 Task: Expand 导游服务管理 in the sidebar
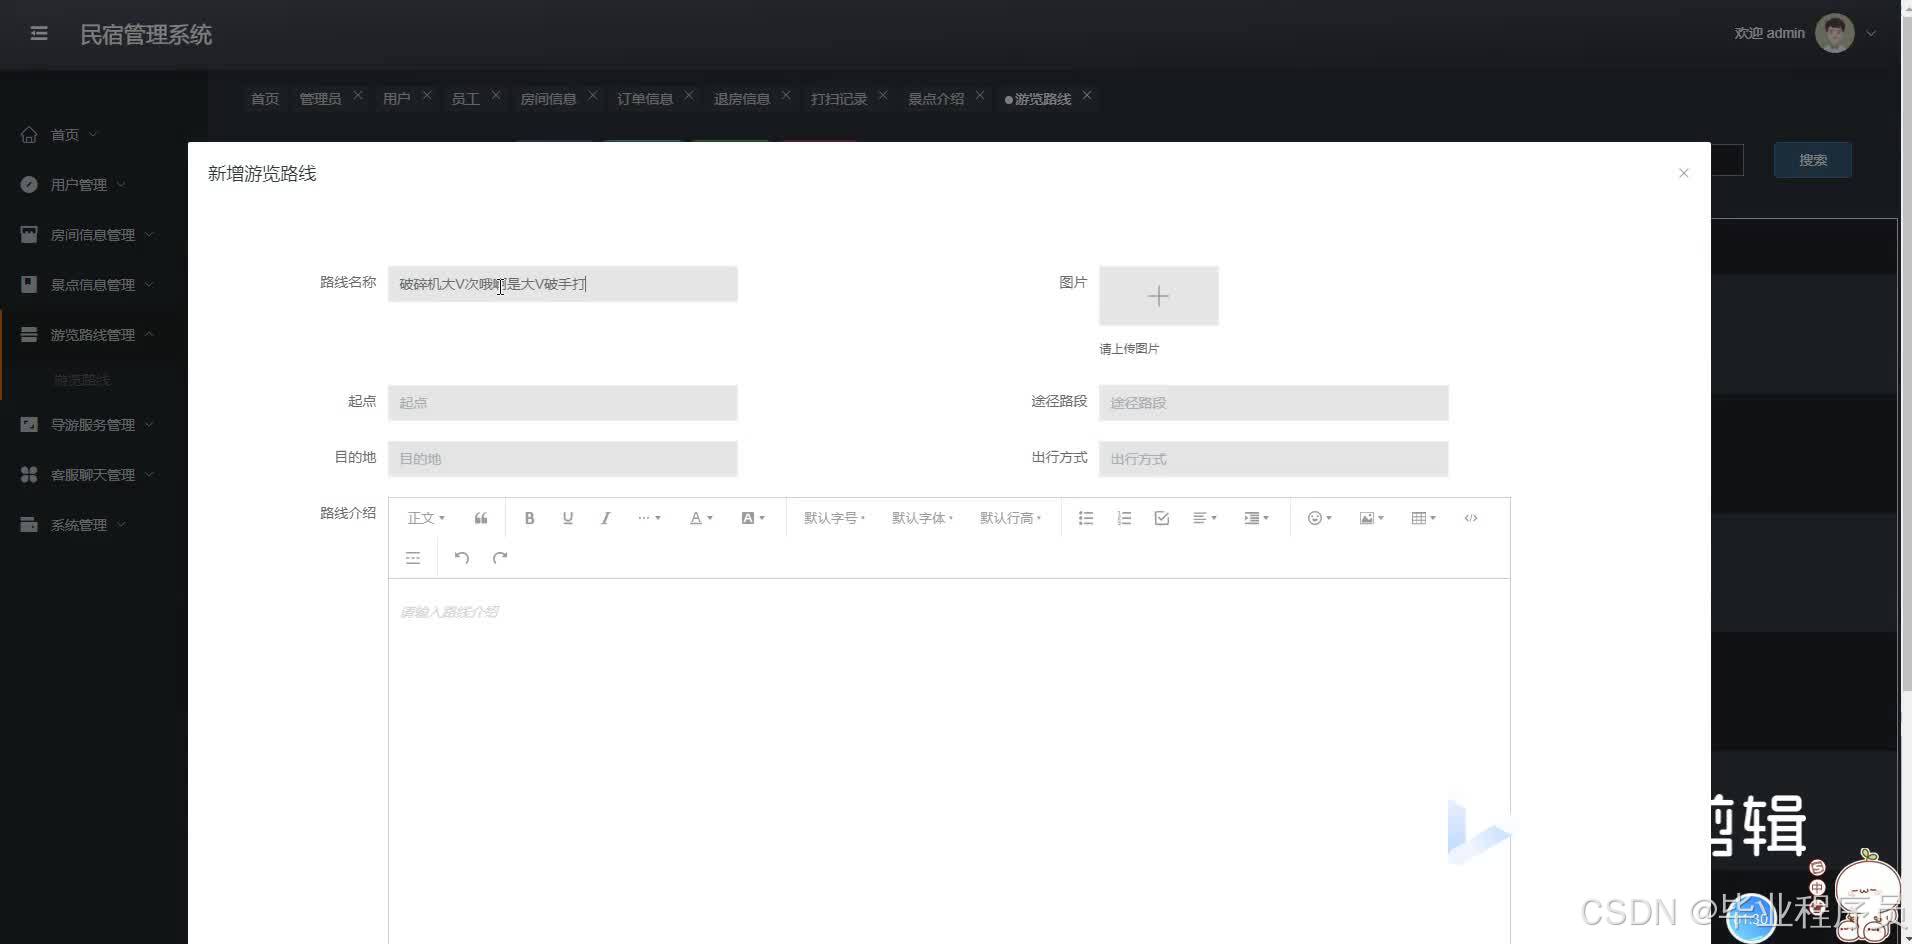pos(94,425)
